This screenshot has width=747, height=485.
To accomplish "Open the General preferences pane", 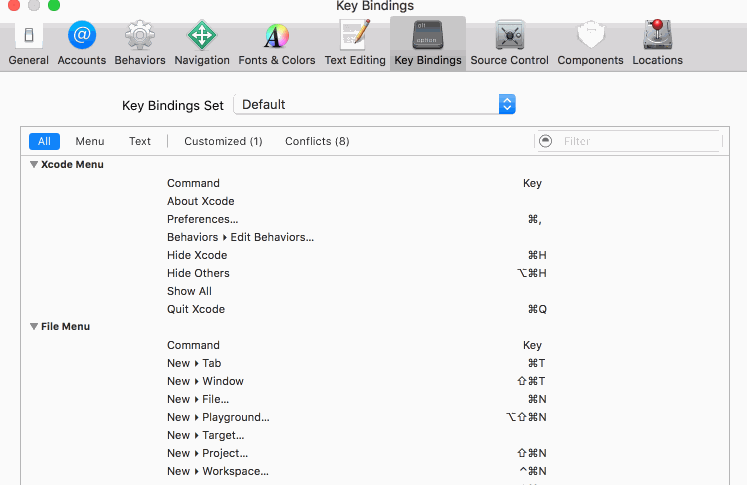I will pos(28,44).
